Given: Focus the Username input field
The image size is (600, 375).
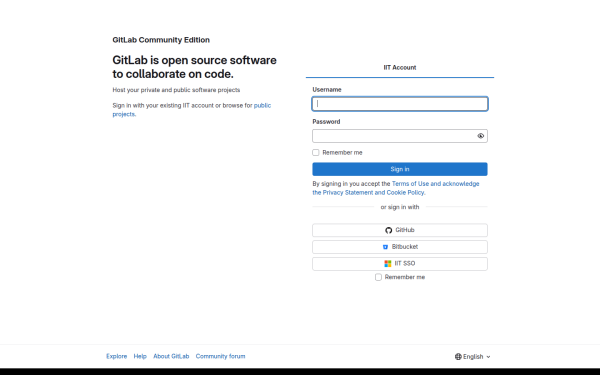Looking at the screenshot, I should [400, 104].
